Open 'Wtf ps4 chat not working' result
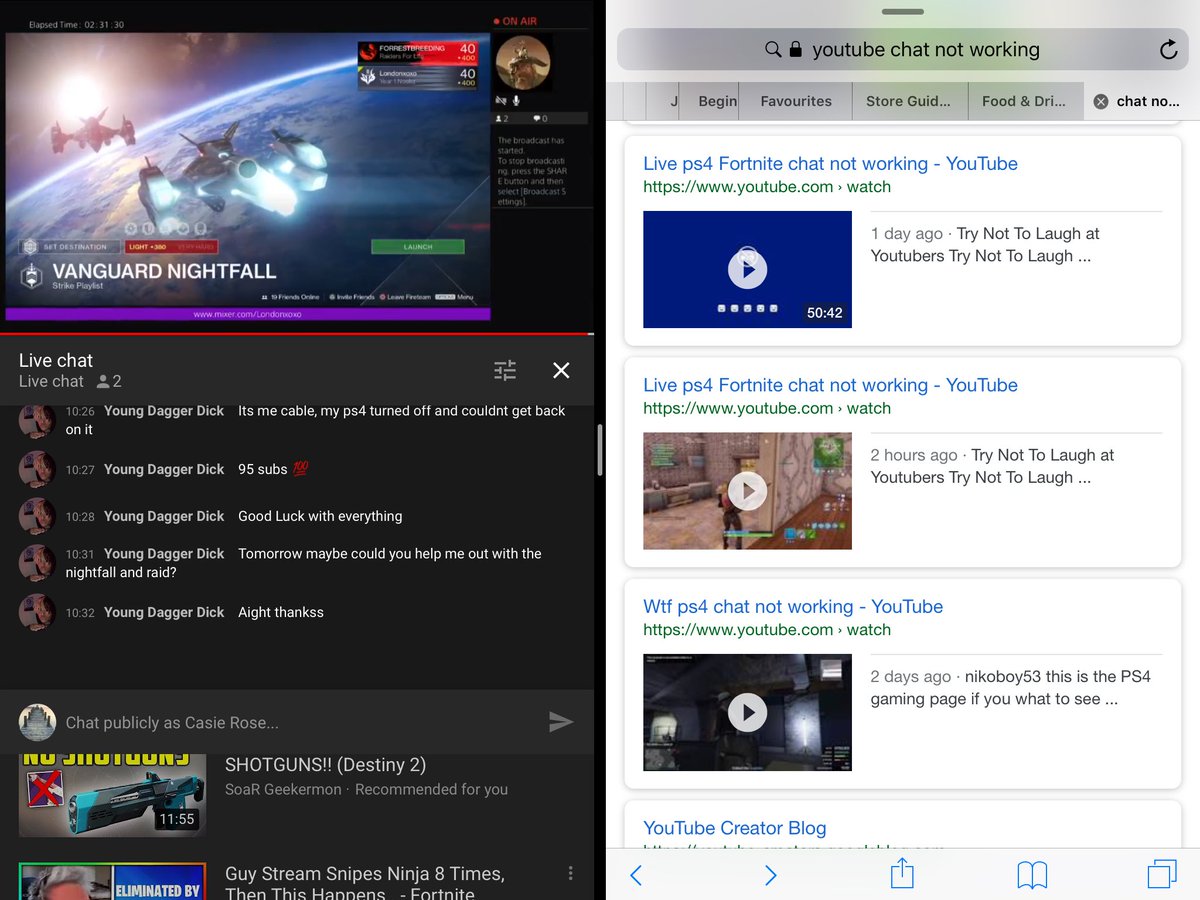 pyautogui.click(x=793, y=607)
